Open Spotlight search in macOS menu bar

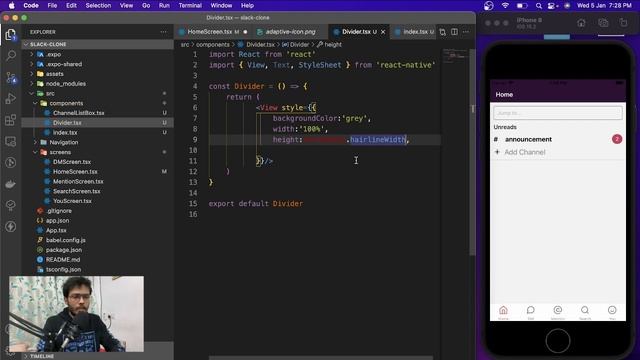coord(539,6)
